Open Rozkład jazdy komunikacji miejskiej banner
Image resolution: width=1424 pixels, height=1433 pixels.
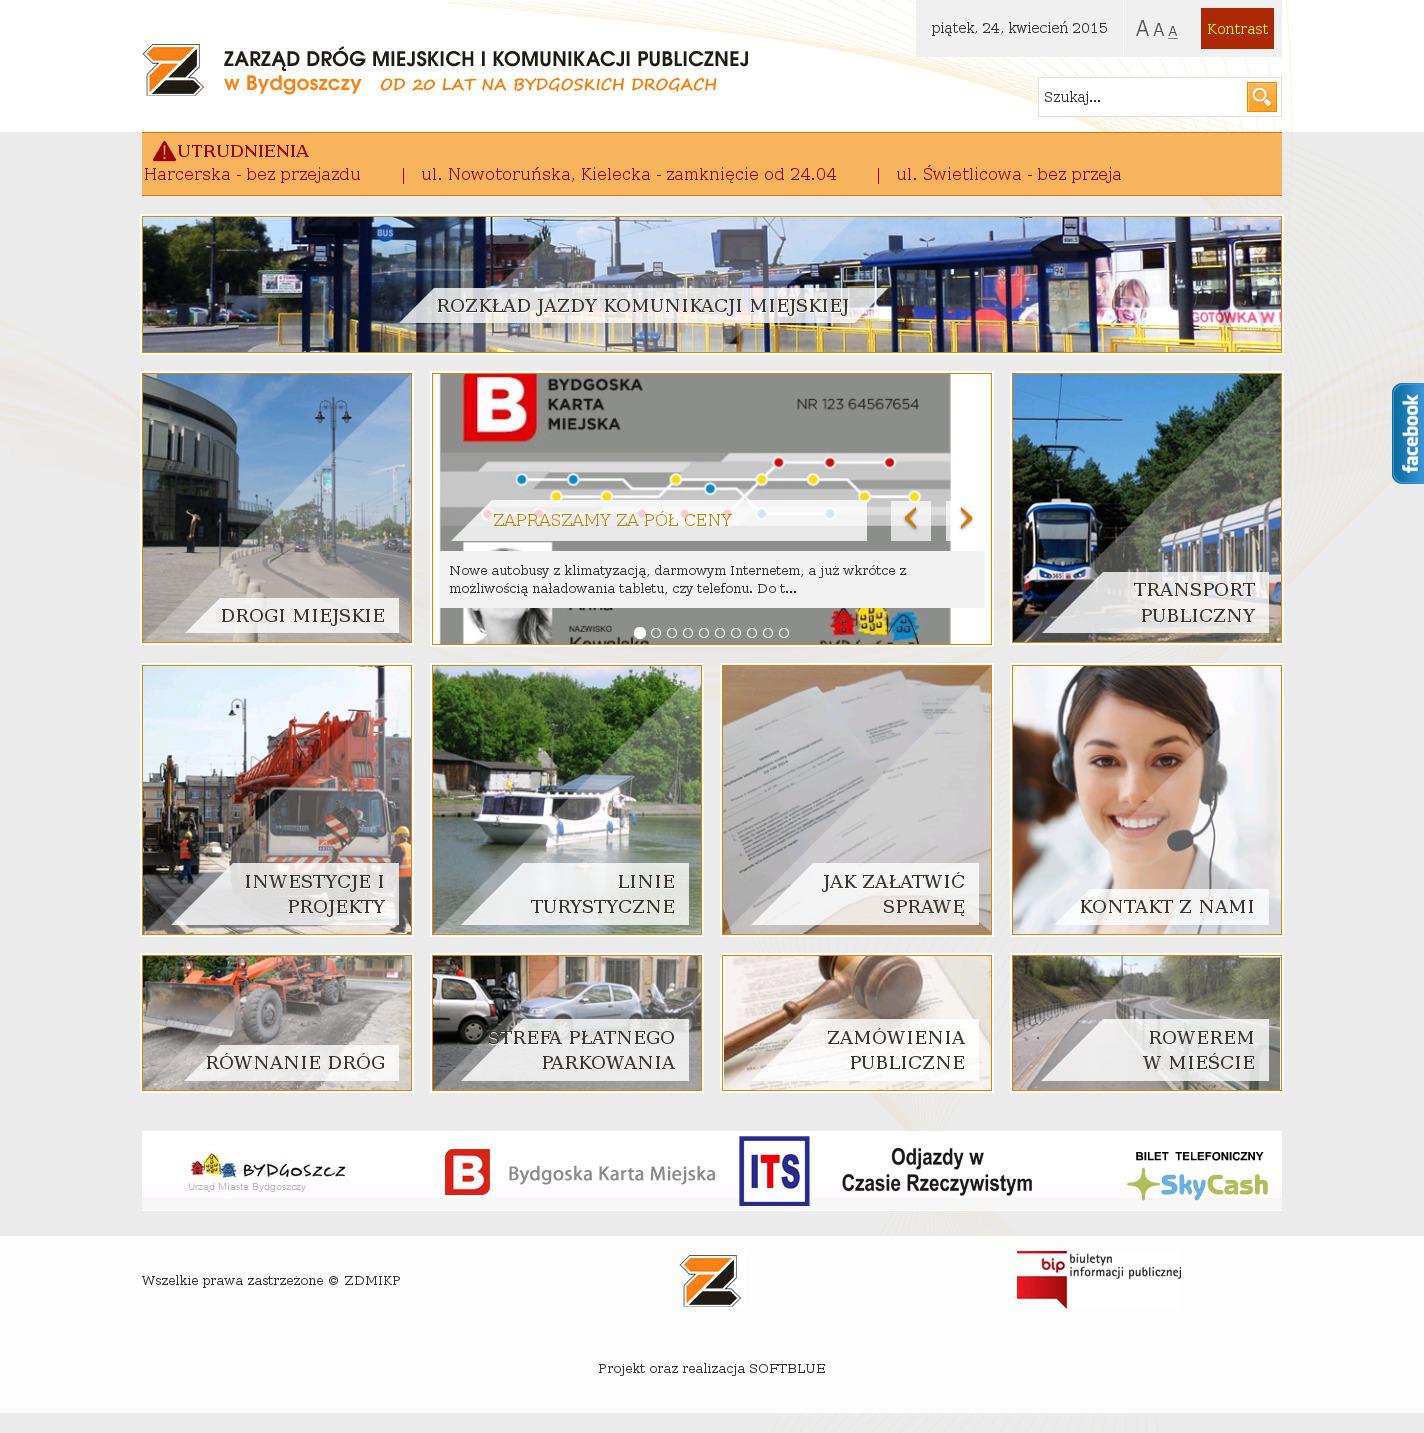pyautogui.click(x=711, y=285)
